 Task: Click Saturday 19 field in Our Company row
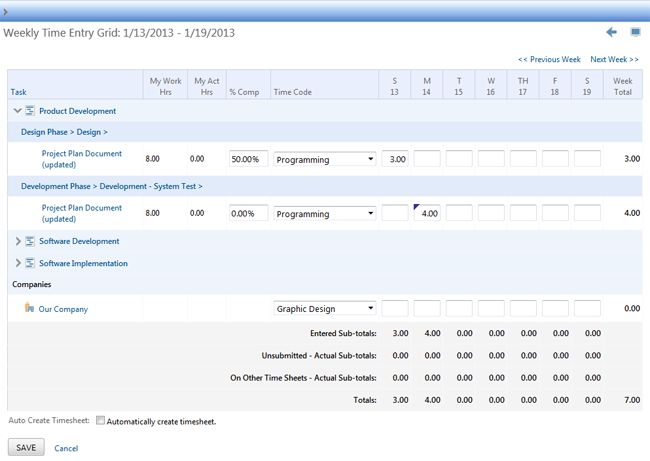(x=587, y=308)
